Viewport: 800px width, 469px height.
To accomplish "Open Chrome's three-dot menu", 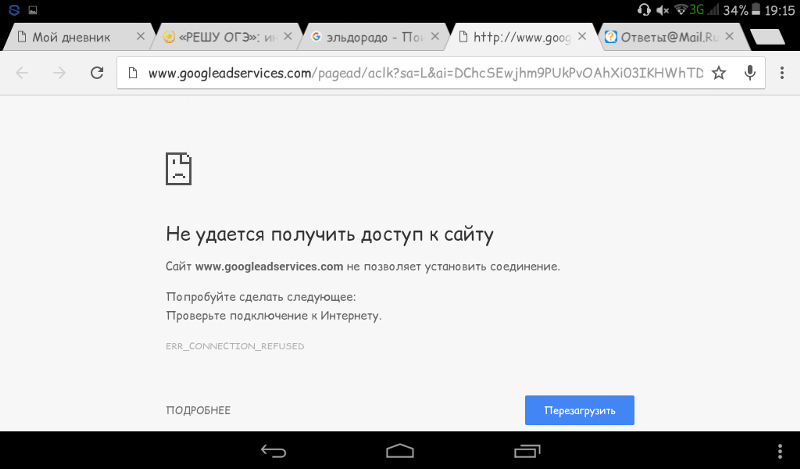I will [780, 73].
